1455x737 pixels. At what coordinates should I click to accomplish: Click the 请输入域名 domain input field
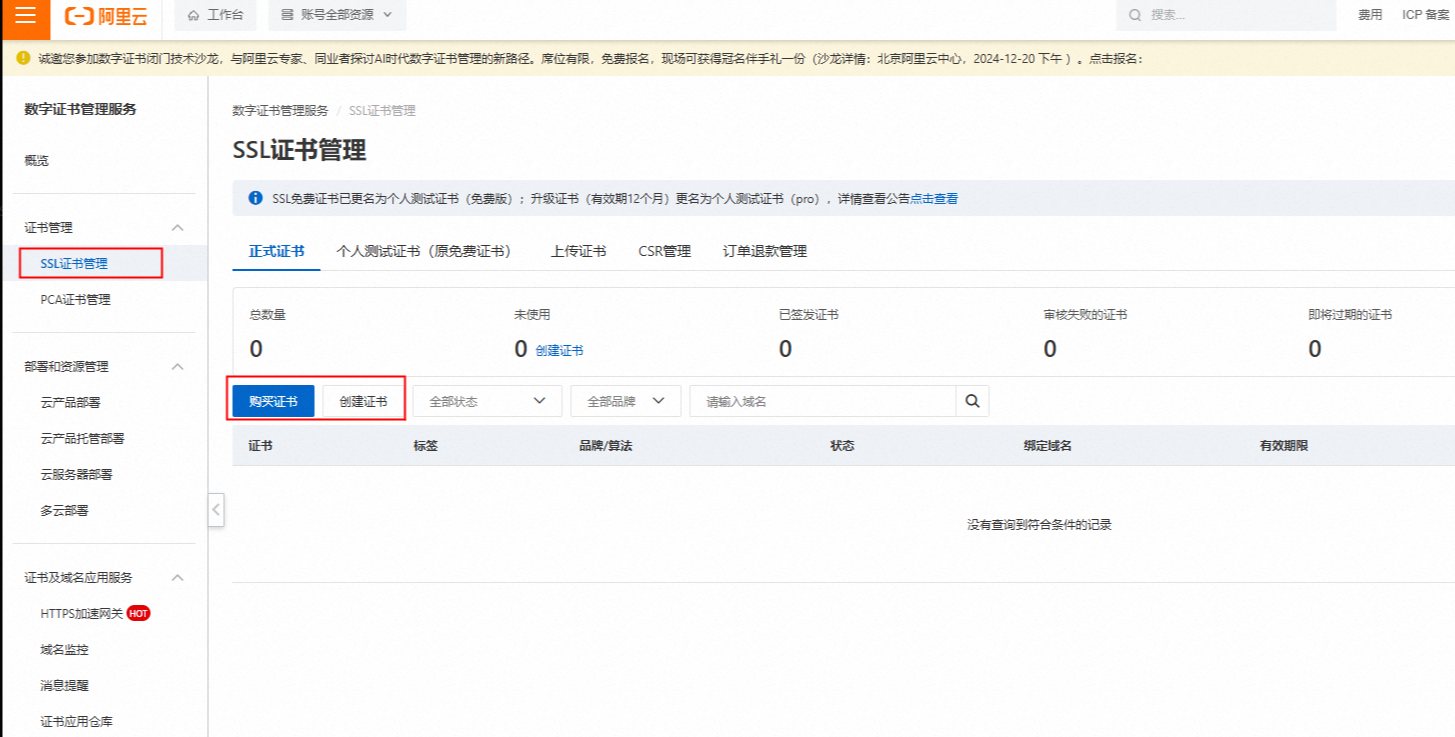click(823, 401)
